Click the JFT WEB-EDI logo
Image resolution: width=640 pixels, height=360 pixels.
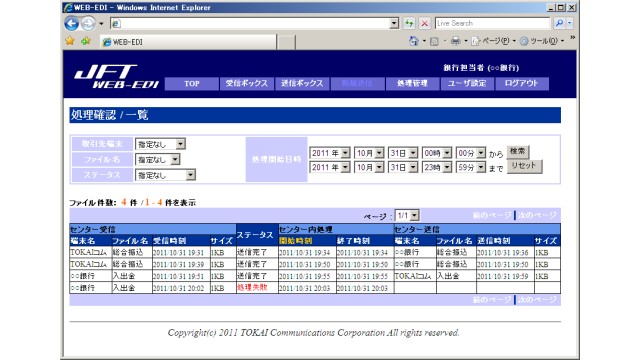(116, 76)
